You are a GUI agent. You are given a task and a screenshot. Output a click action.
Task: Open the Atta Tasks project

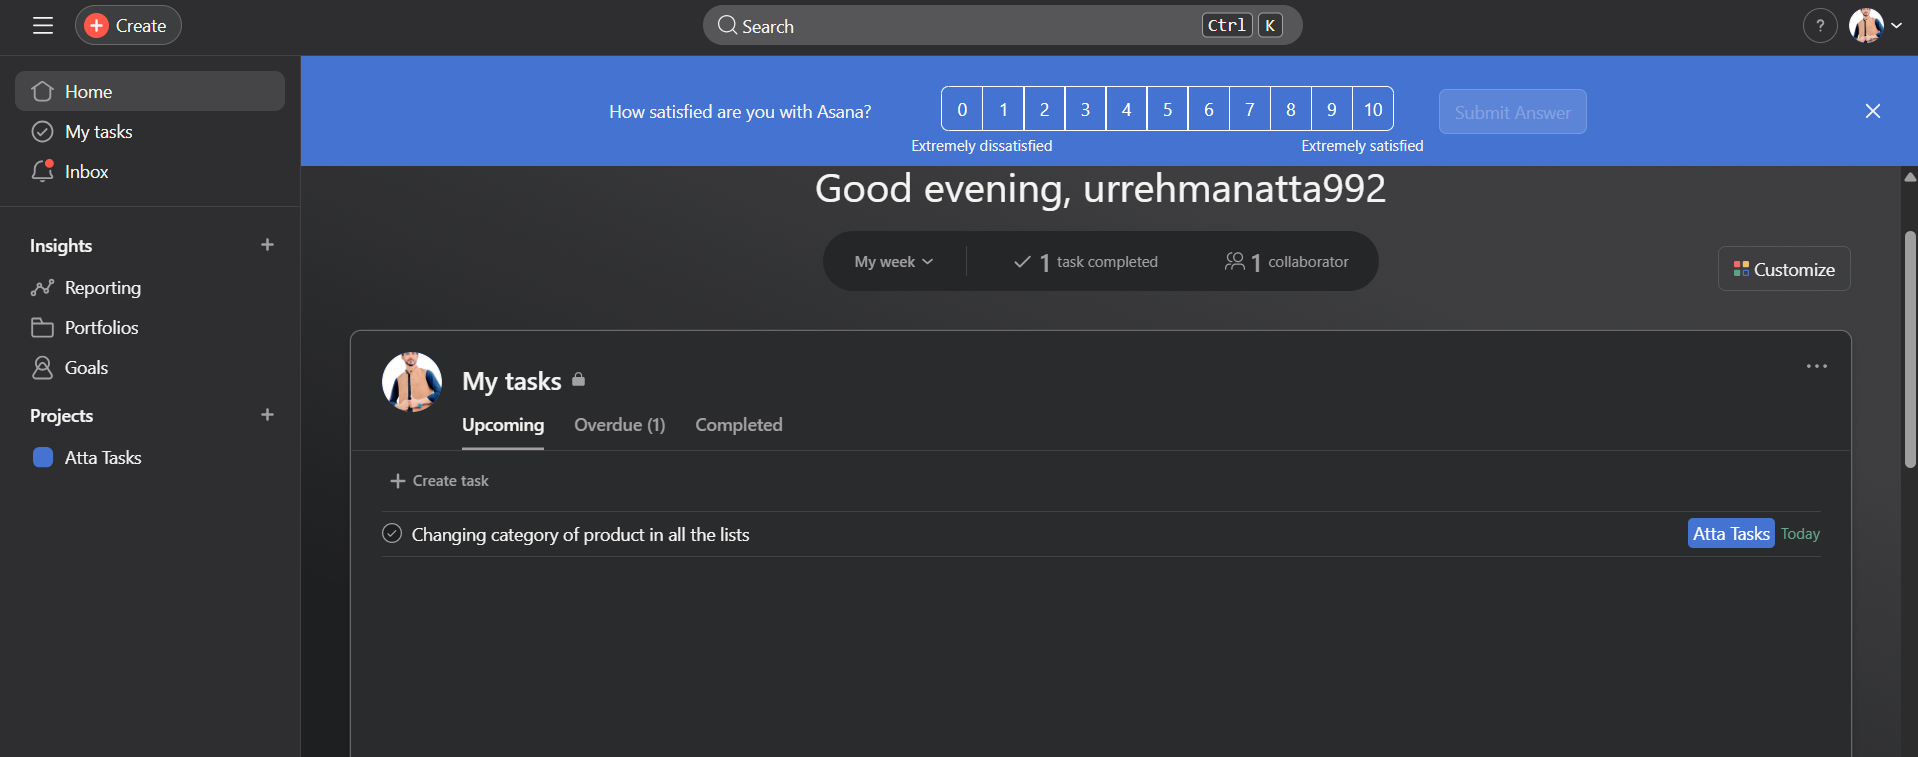150,457
